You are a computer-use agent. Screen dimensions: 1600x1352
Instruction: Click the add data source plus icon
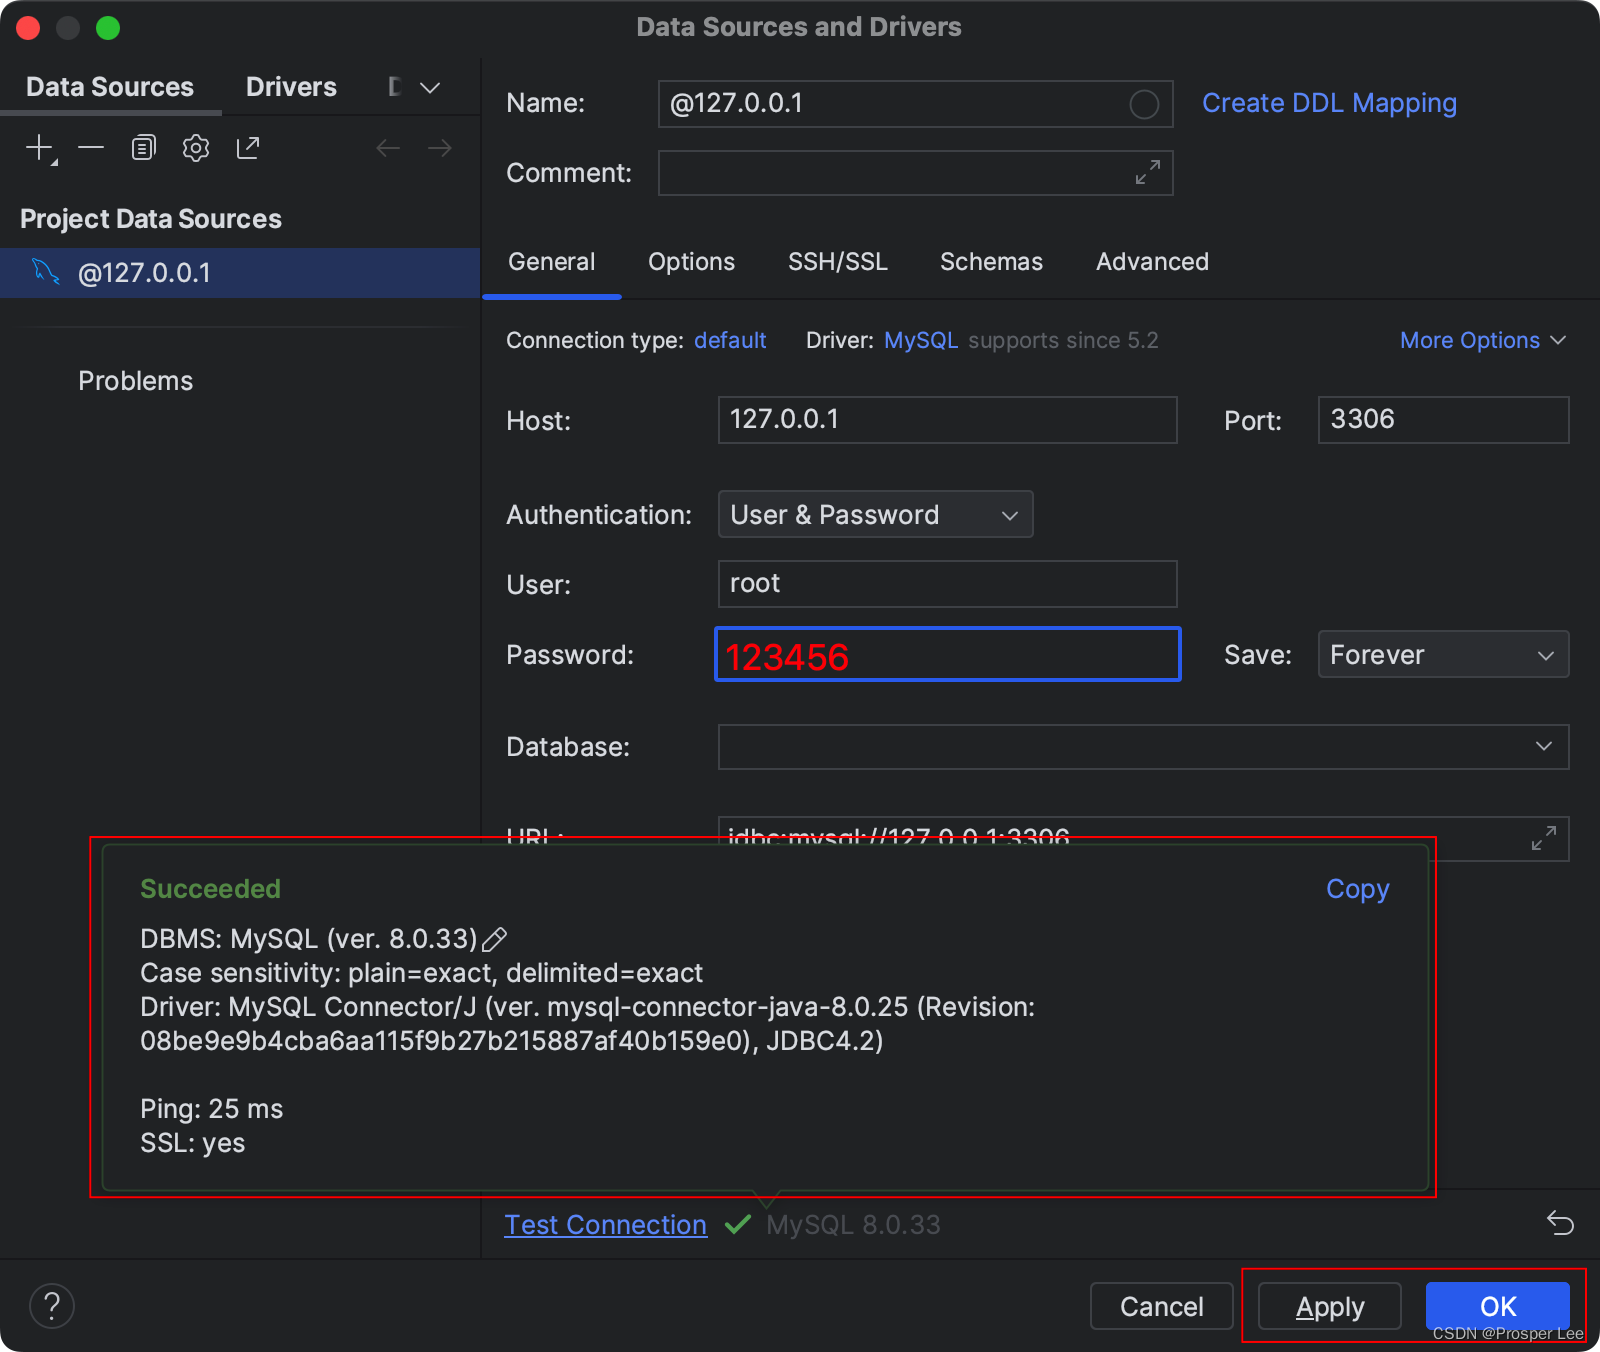point(40,148)
